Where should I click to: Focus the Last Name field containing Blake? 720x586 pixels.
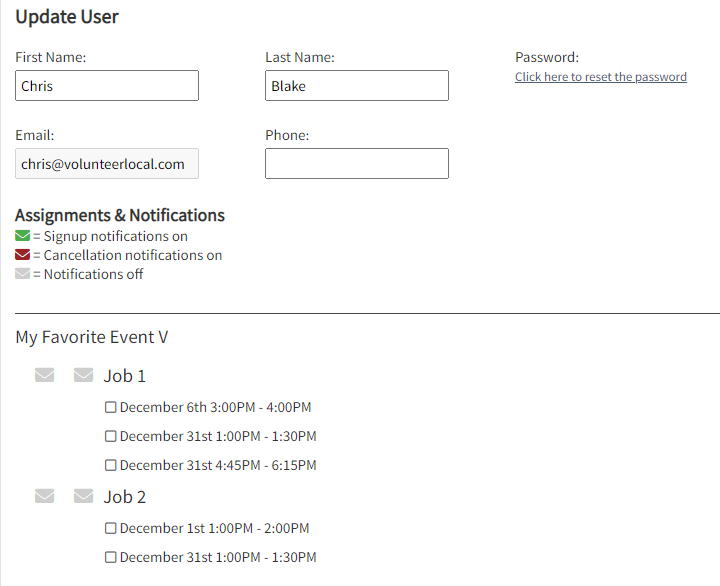pos(357,85)
